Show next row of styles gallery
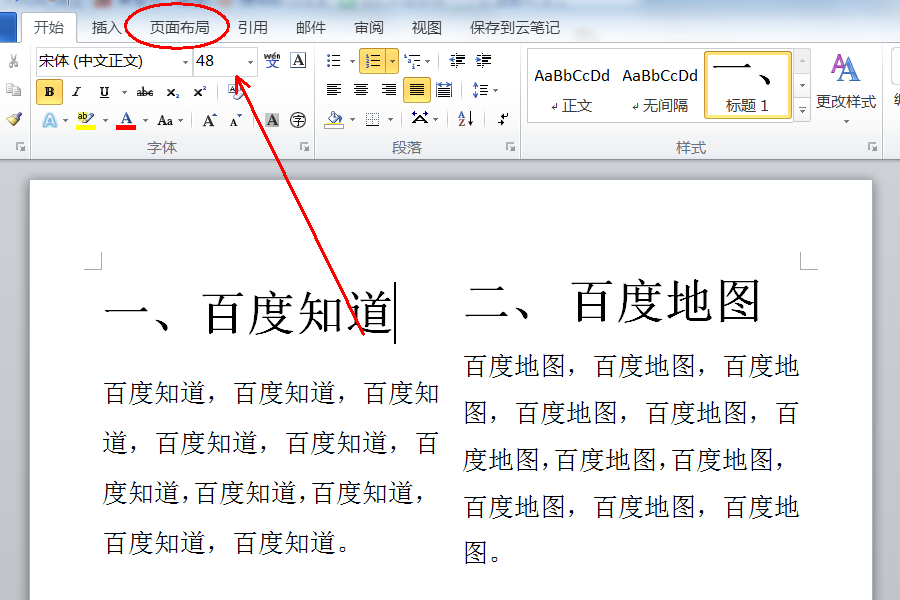Viewport: 900px width, 600px height. pos(802,86)
